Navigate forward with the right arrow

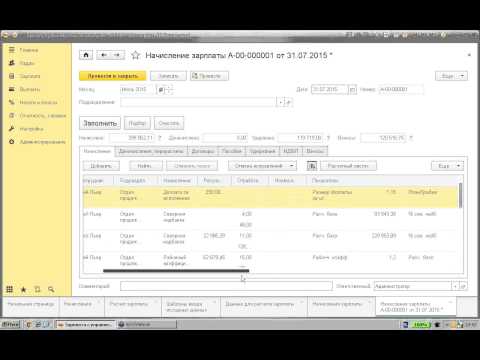[x=118, y=55]
